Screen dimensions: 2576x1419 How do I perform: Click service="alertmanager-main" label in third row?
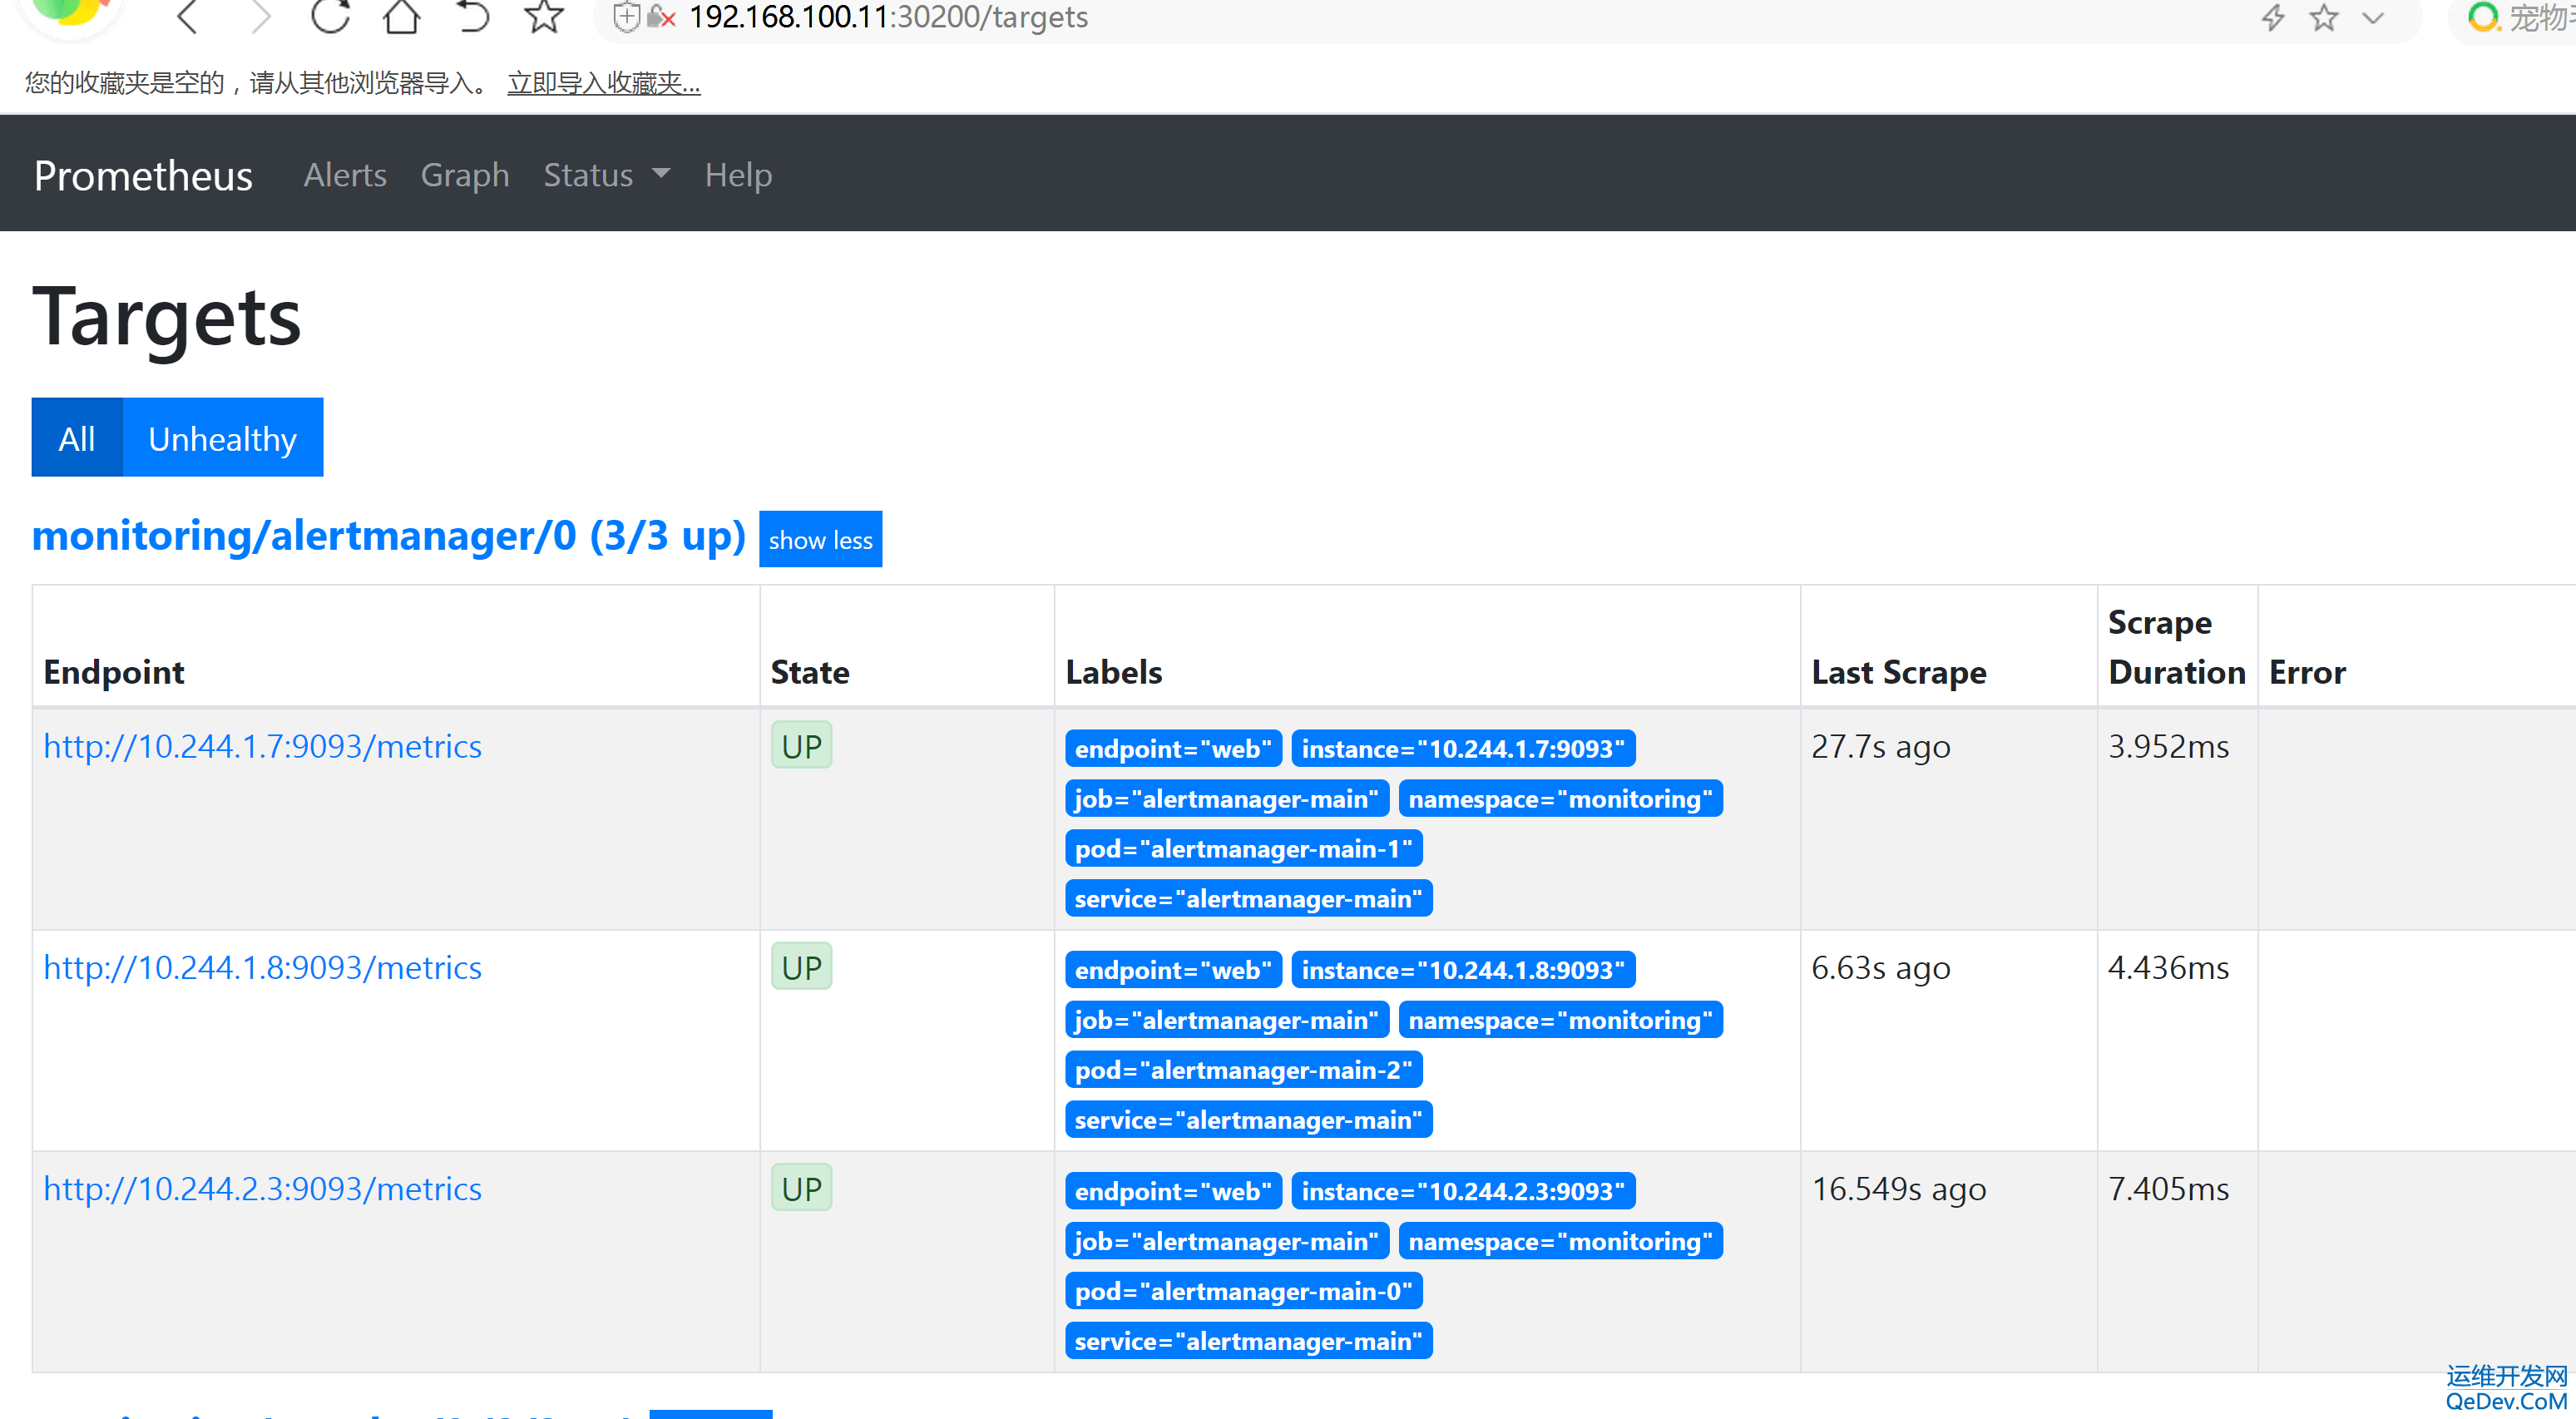click(1249, 1341)
